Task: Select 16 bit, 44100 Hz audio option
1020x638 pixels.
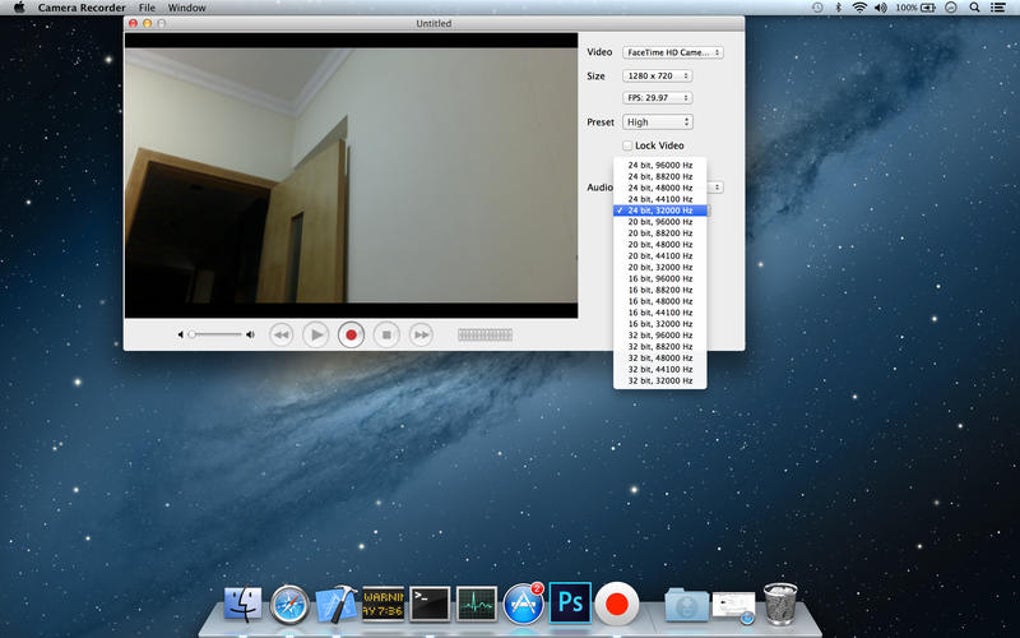Action: point(660,313)
